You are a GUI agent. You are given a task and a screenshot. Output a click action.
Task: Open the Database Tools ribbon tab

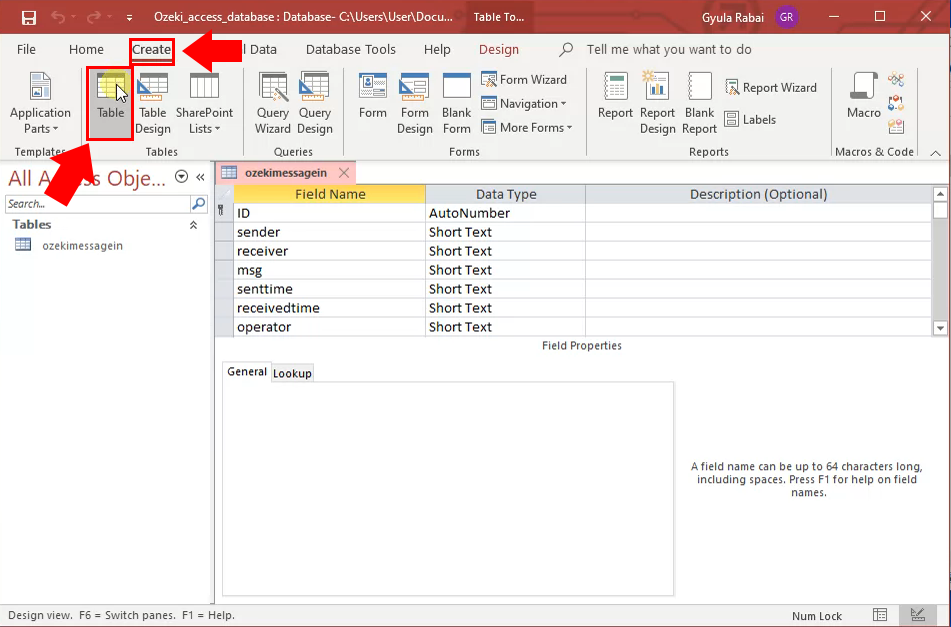click(350, 49)
